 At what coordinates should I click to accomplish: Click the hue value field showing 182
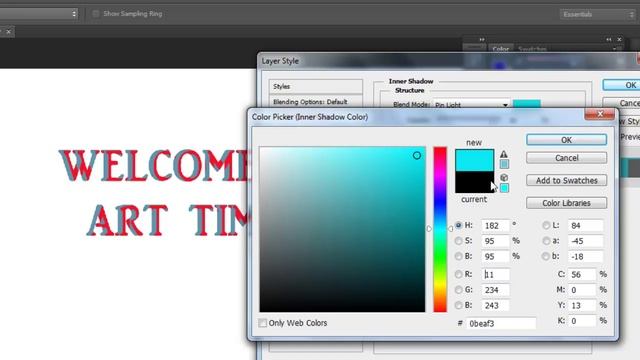[495, 226]
